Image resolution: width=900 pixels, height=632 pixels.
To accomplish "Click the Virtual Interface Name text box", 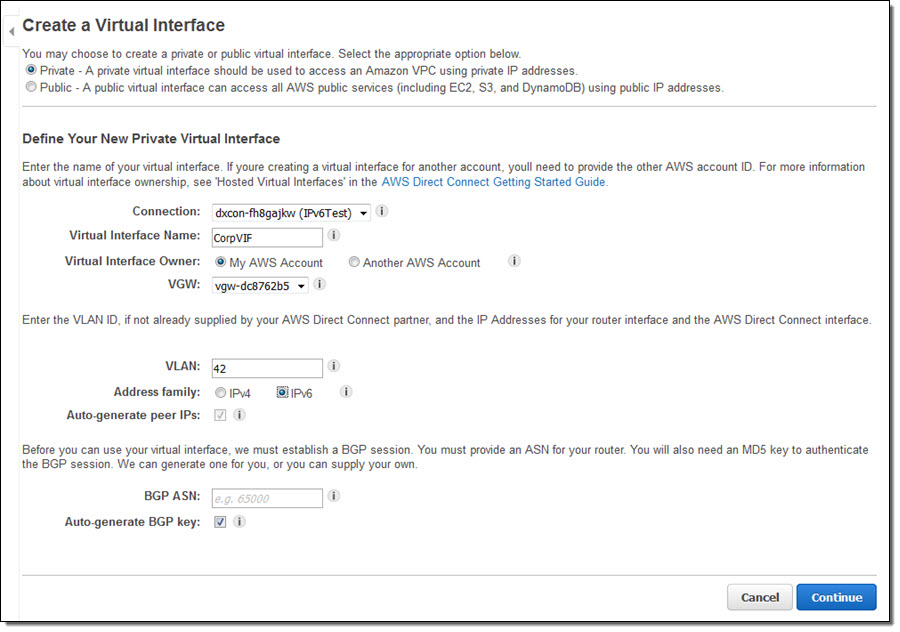I will (x=266, y=237).
